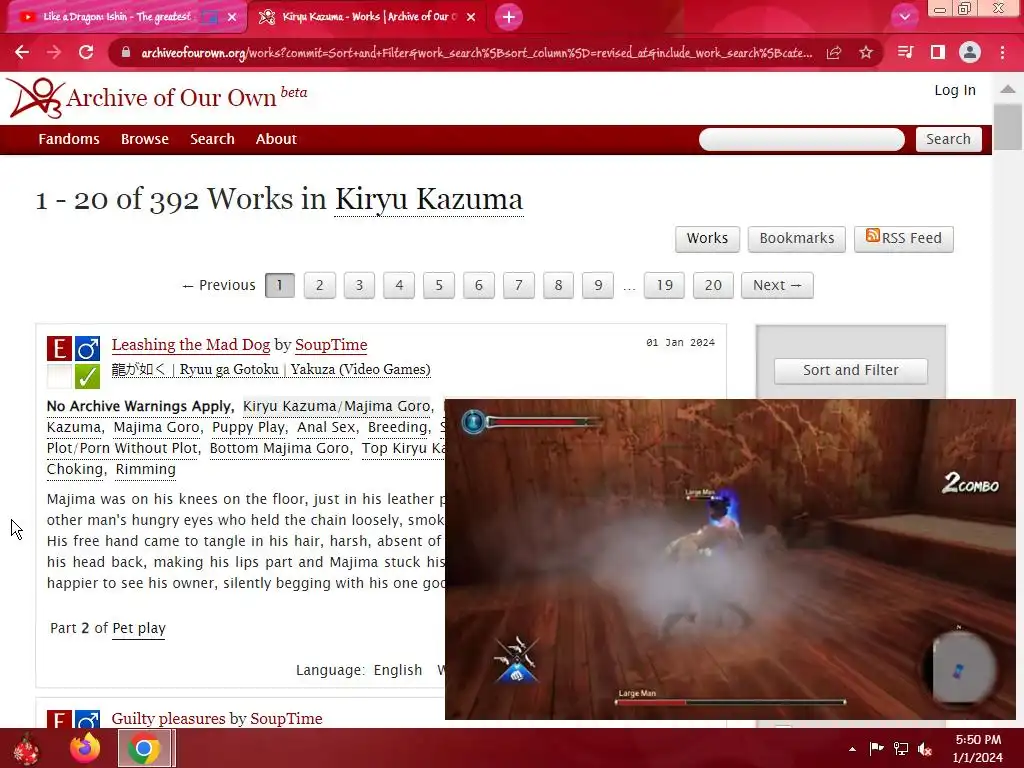This screenshot has height=768, width=1024.
Task: Open Firefox from the taskbar
Action: click(x=86, y=748)
